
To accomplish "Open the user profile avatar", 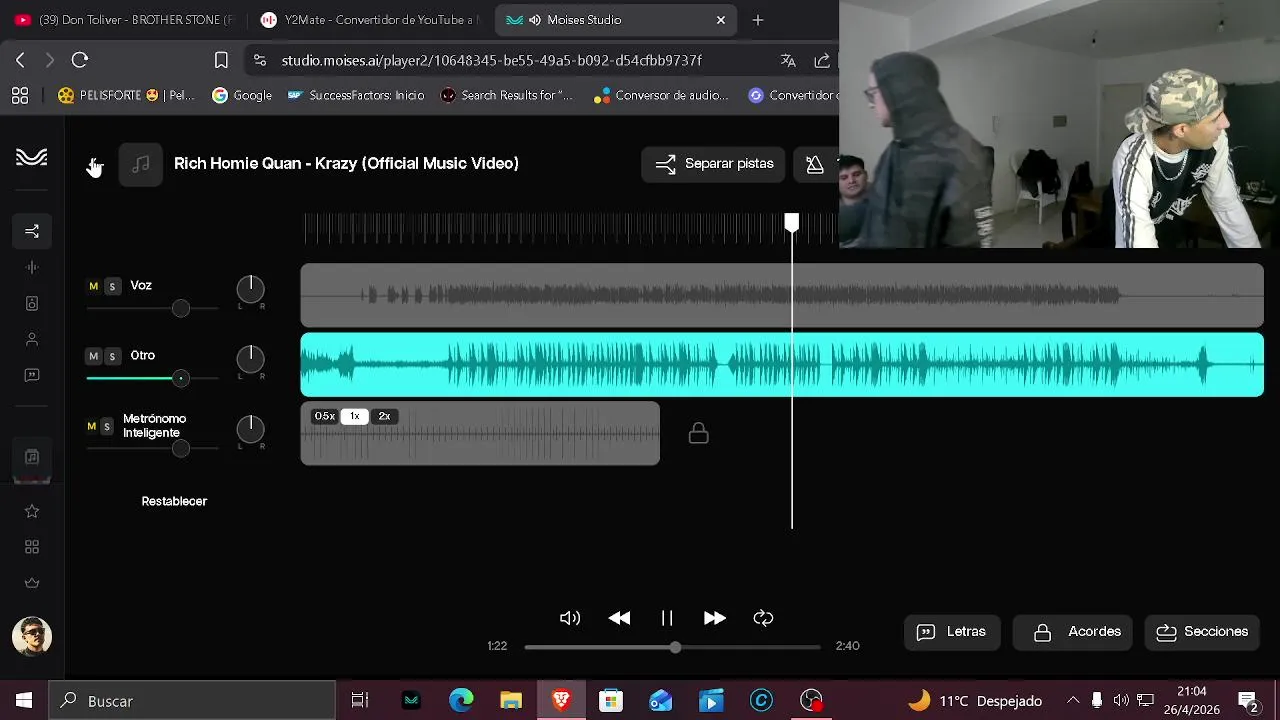I will pos(32,636).
